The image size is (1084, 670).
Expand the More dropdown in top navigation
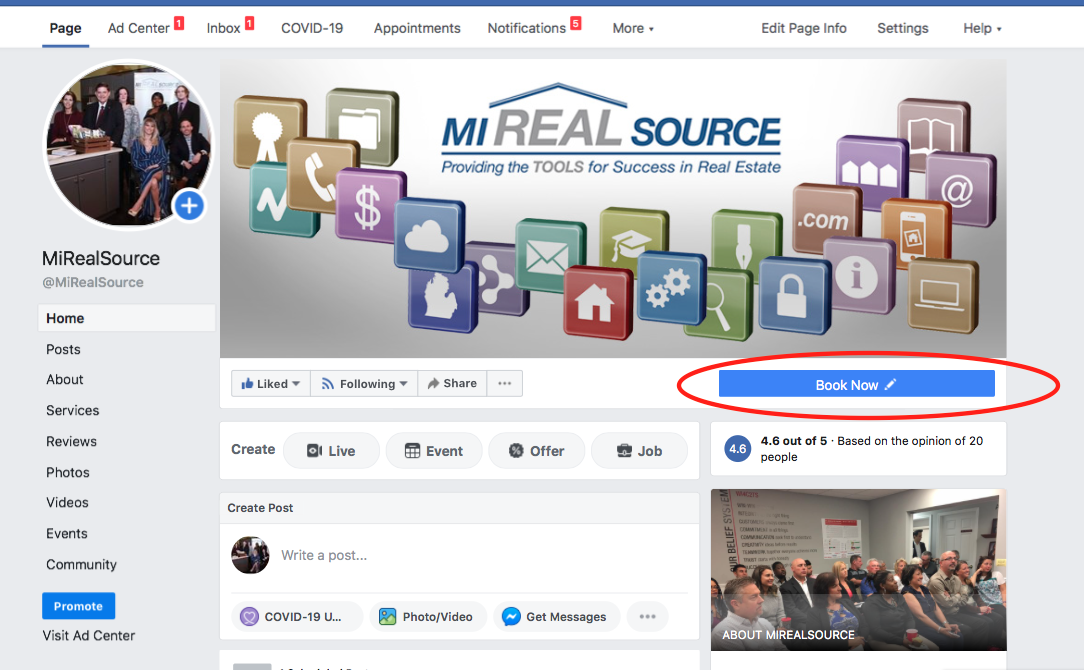[x=633, y=28]
